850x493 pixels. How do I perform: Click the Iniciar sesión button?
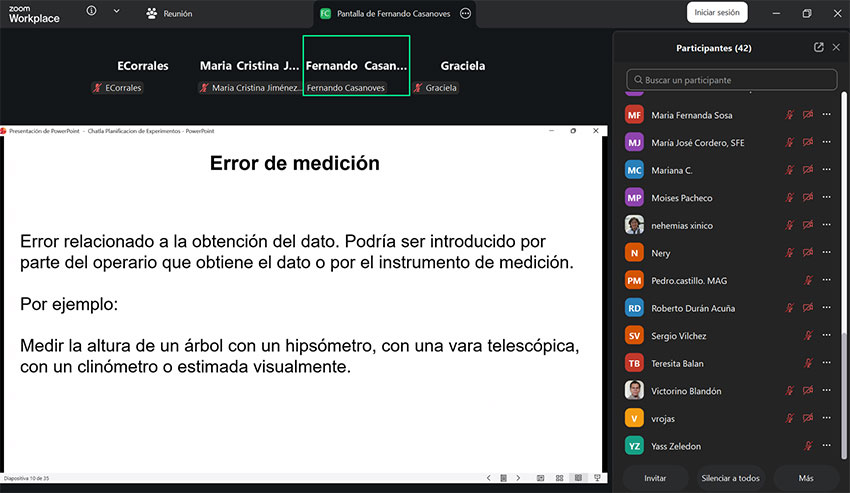tap(717, 13)
